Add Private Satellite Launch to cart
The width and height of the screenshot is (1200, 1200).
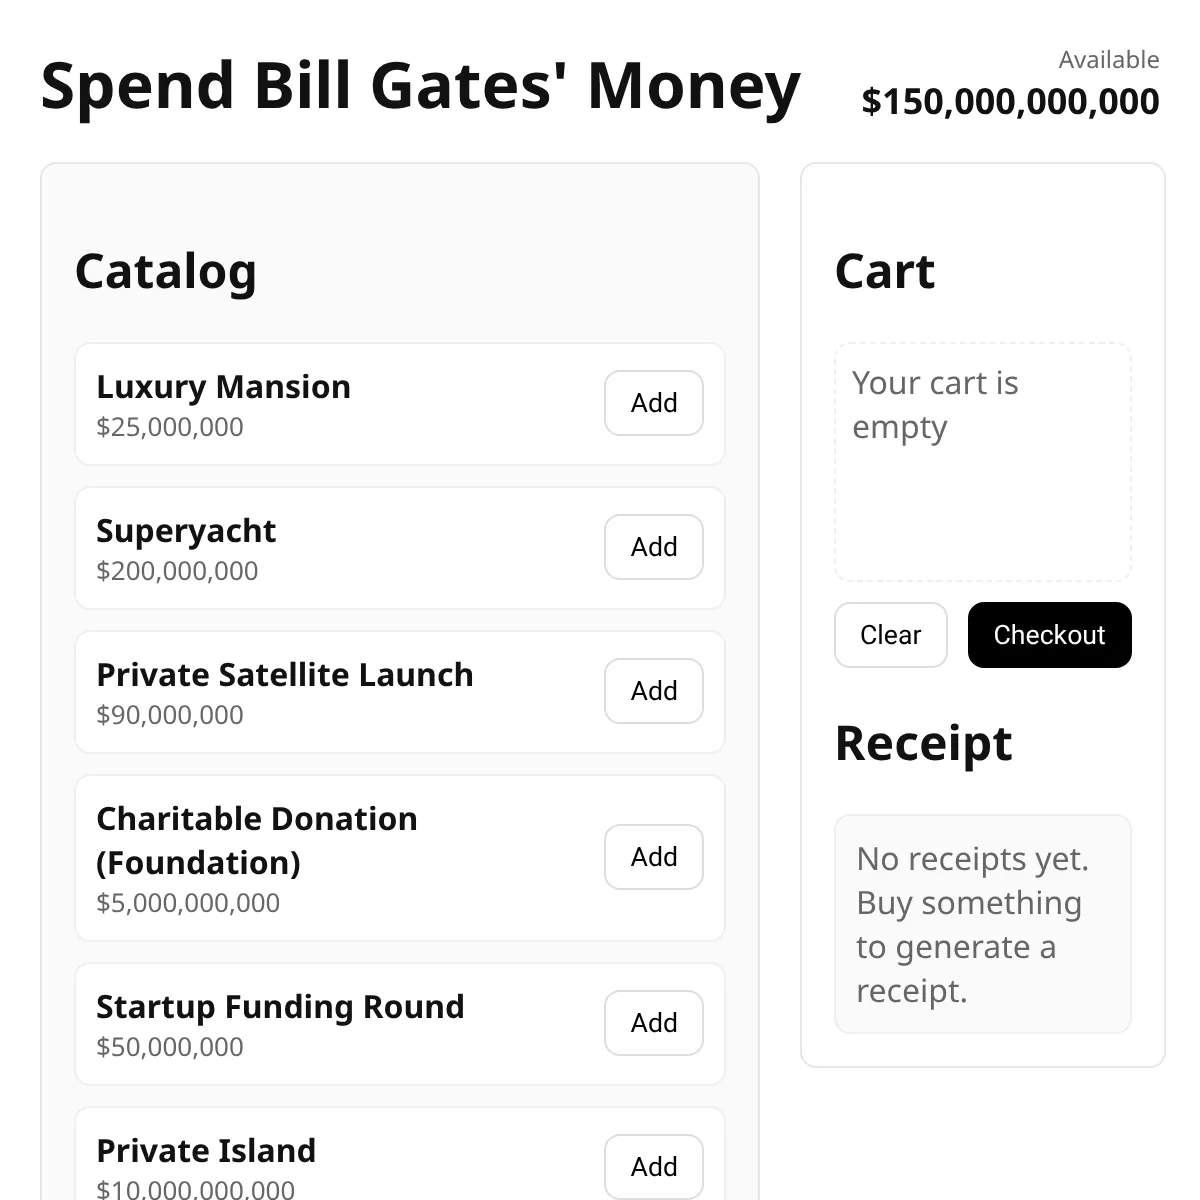pos(654,691)
